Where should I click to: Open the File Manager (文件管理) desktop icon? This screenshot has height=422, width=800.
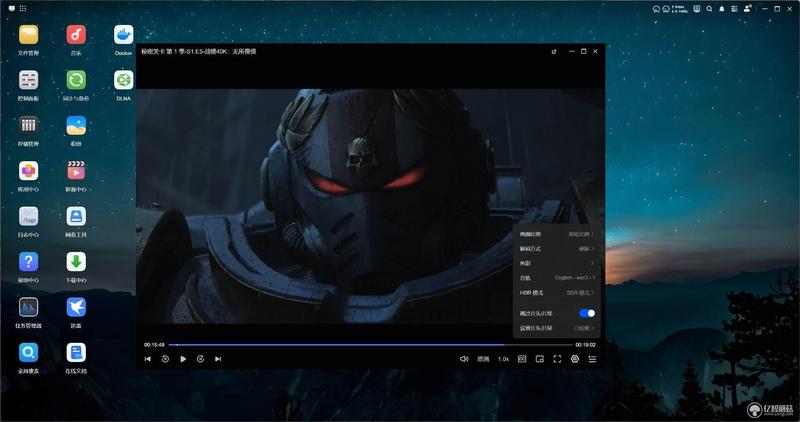click(x=29, y=35)
